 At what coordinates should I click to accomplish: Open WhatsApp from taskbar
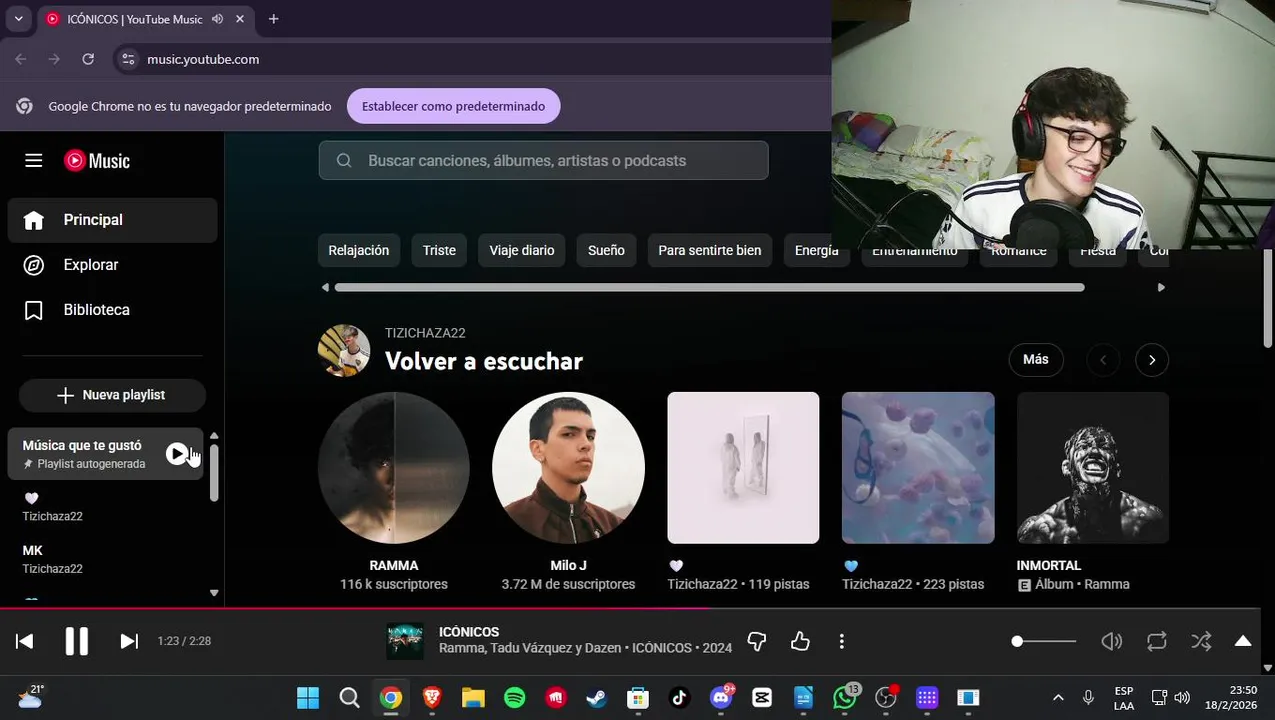coord(845,698)
